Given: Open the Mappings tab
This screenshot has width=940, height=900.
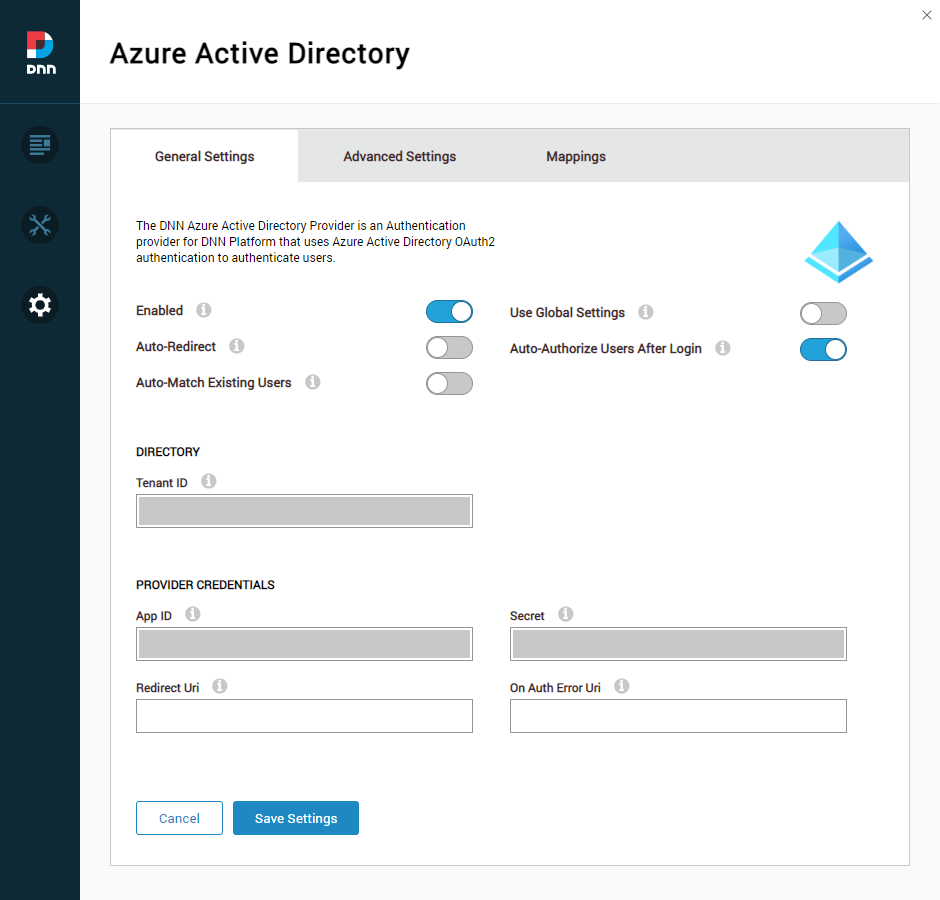Looking at the screenshot, I should click(576, 156).
